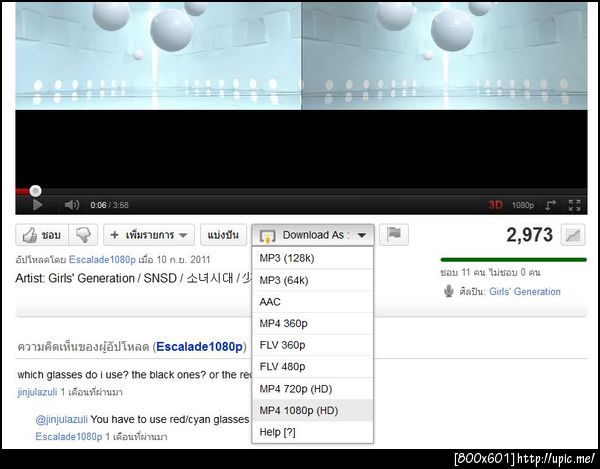This screenshot has height=469, width=600.
Task: Click the Artist: Girls' Generation description text
Action: [x=134, y=278]
